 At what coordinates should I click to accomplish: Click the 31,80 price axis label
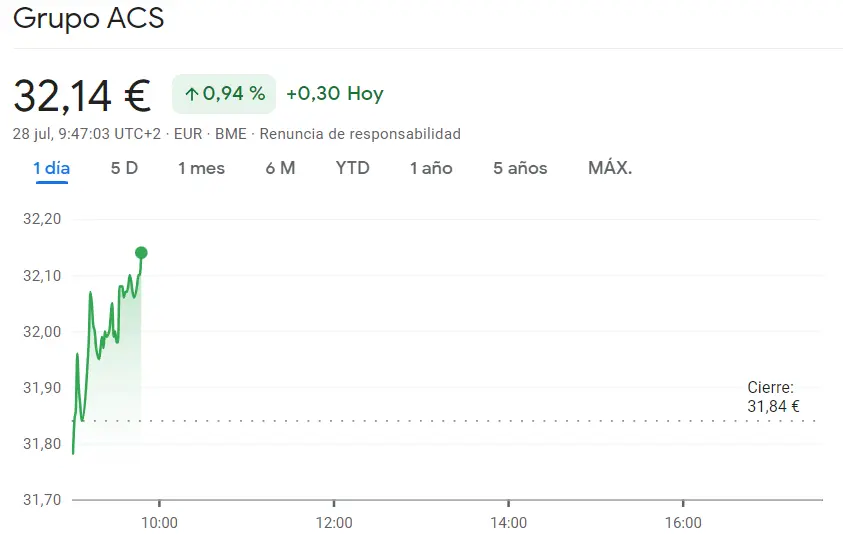tap(42, 443)
